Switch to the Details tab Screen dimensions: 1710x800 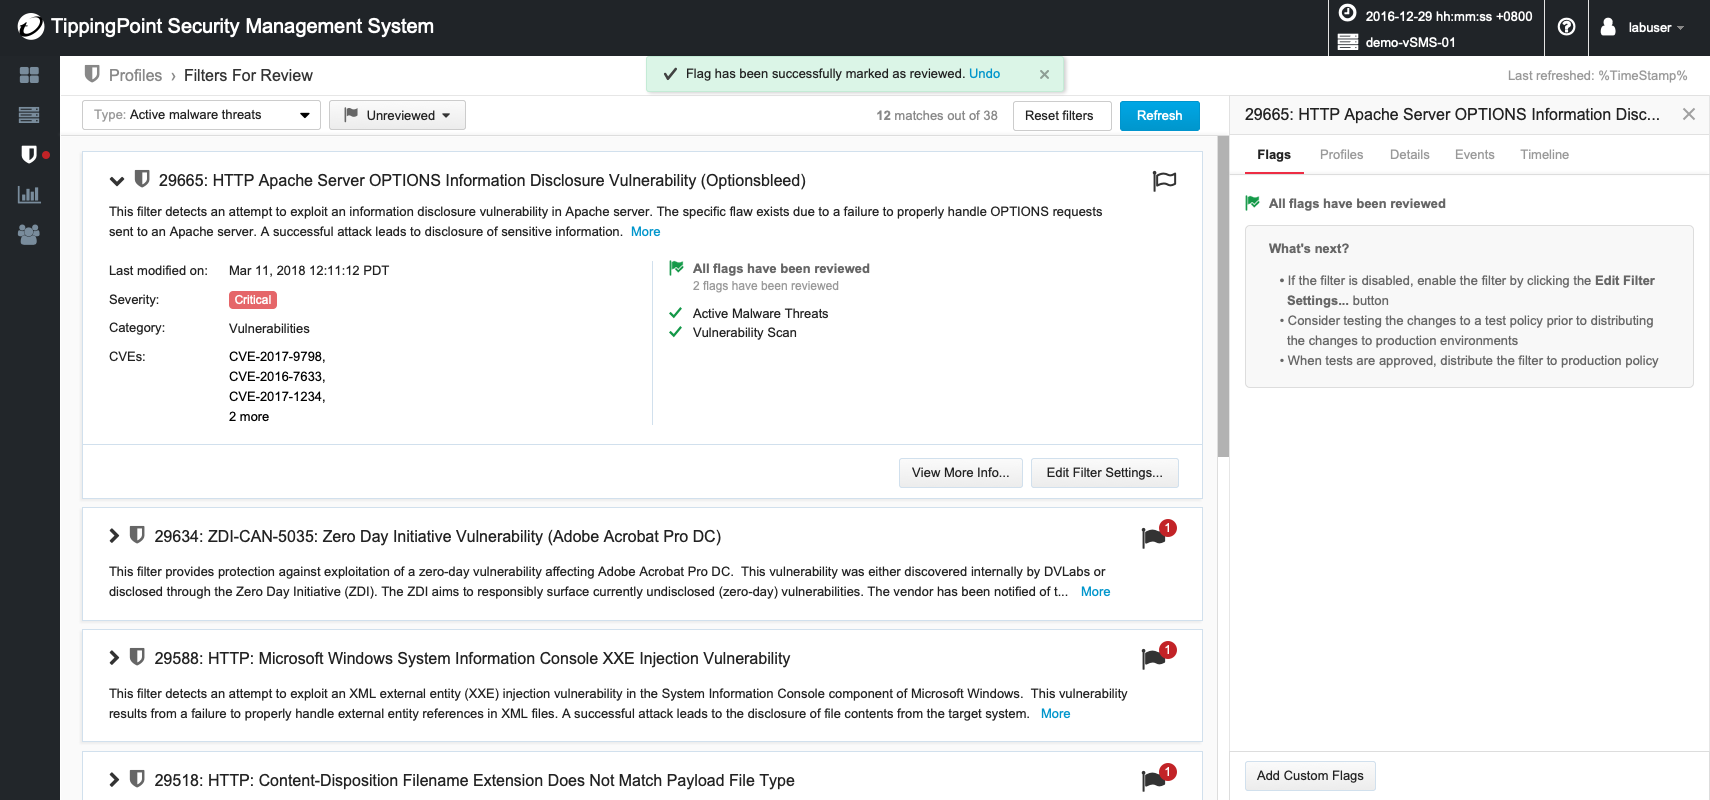(1409, 155)
